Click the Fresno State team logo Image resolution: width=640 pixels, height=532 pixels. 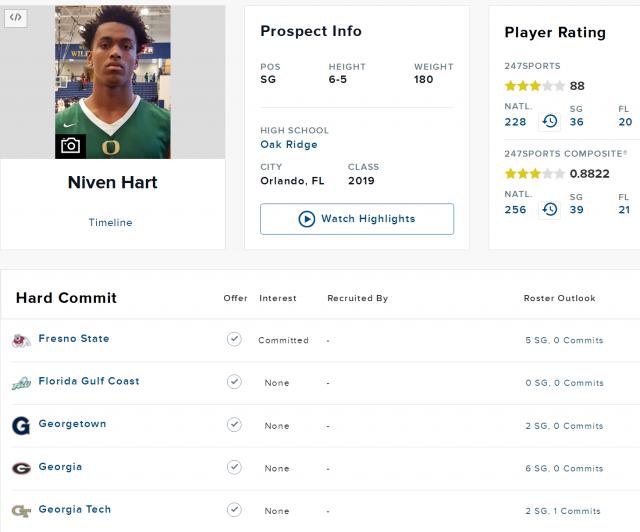pyautogui.click(x=21, y=340)
